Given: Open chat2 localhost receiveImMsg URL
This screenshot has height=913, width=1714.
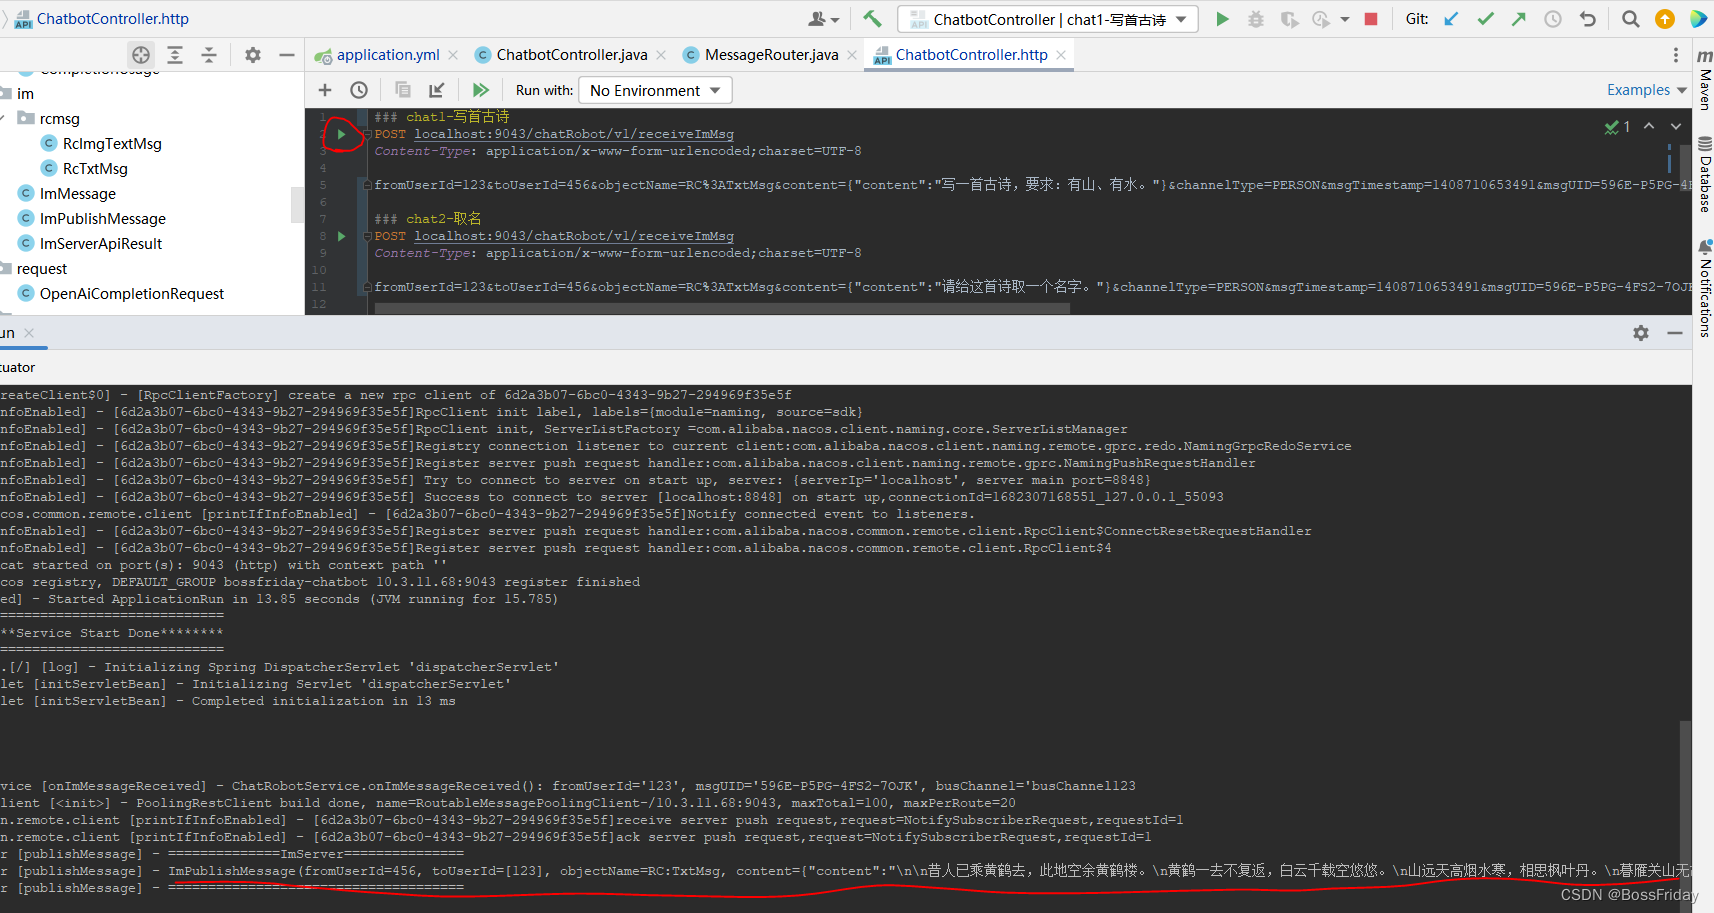Looking at the screenshot, I should 574,236.
